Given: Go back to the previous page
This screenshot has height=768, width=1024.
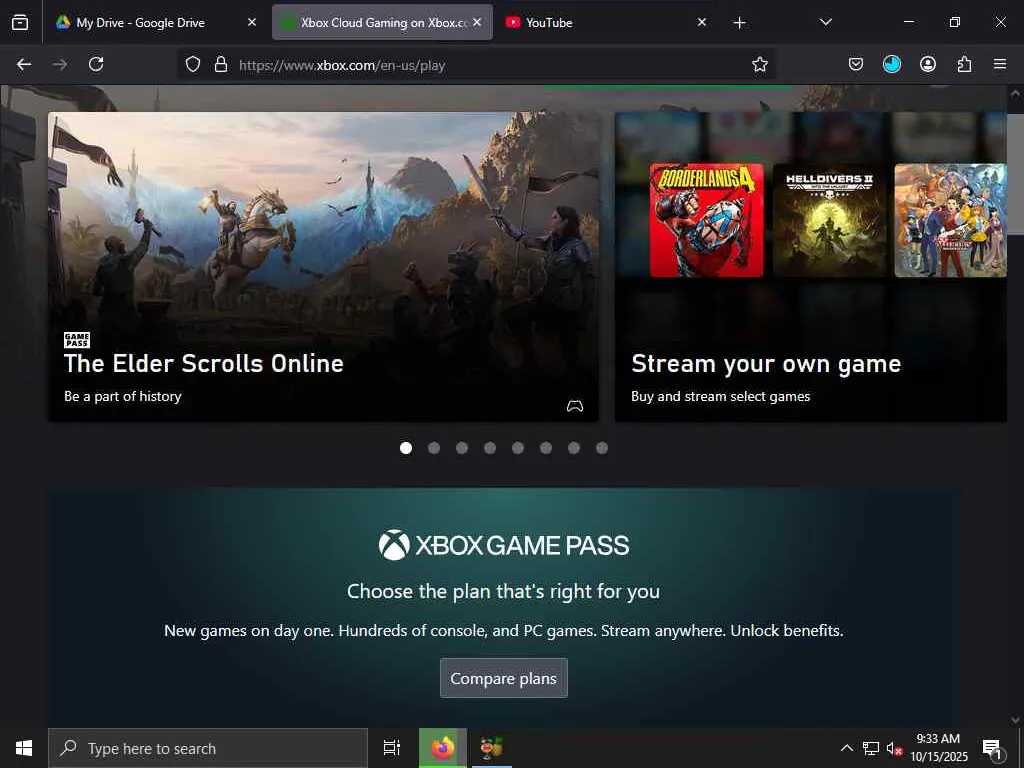Looking at the screenshot, I should [24, 64].
